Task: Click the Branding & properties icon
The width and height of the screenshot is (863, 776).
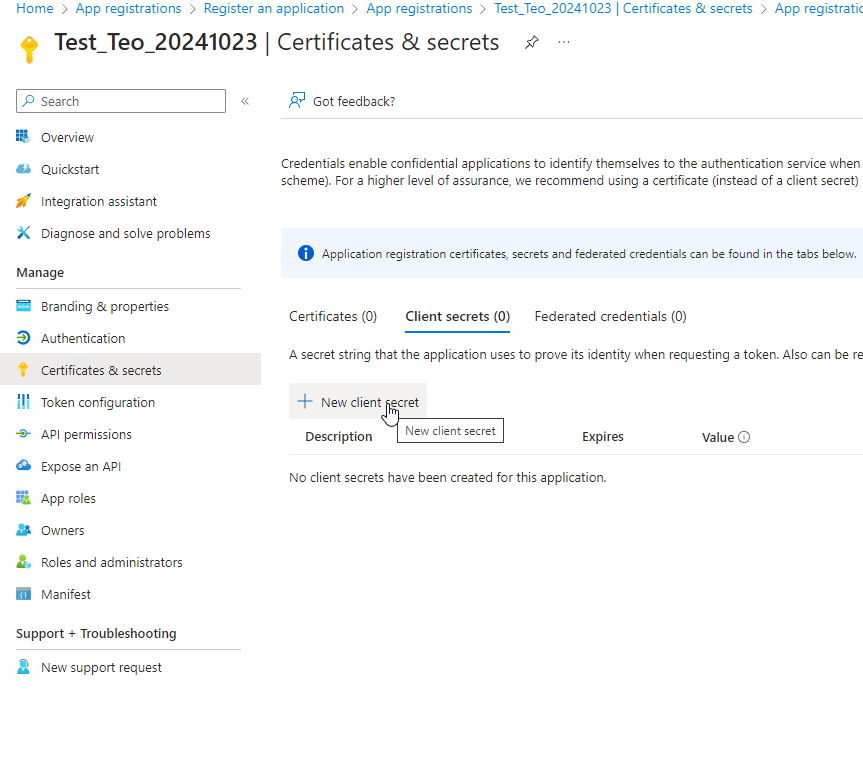Action: 23,306
